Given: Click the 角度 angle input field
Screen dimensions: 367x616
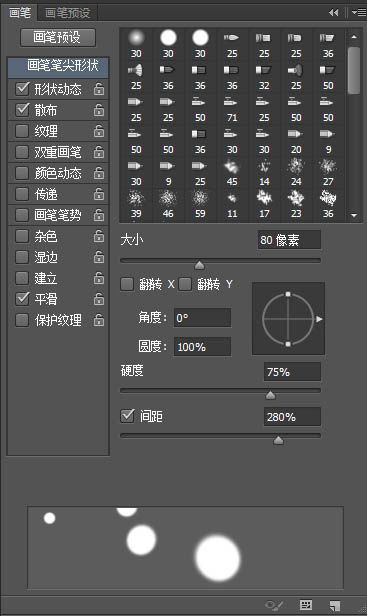Looking at the screenshot, I should pyautogui.click(x=202, y=317).
